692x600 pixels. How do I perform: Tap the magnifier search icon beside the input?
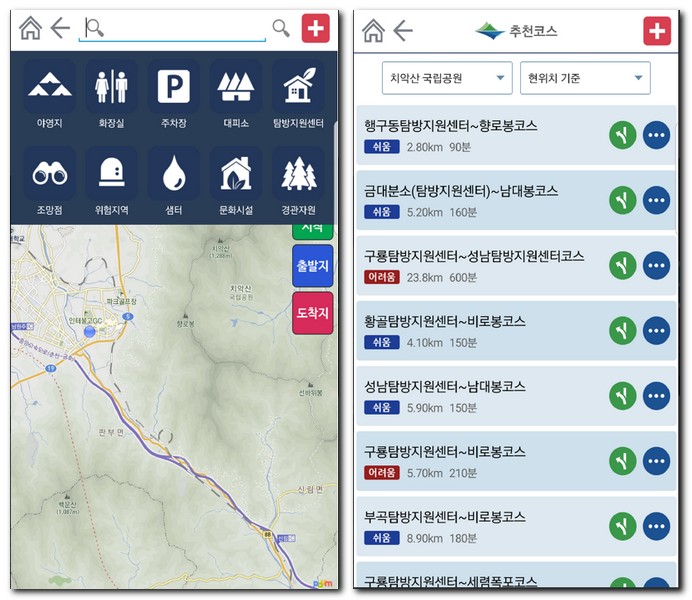pos(281,29)
